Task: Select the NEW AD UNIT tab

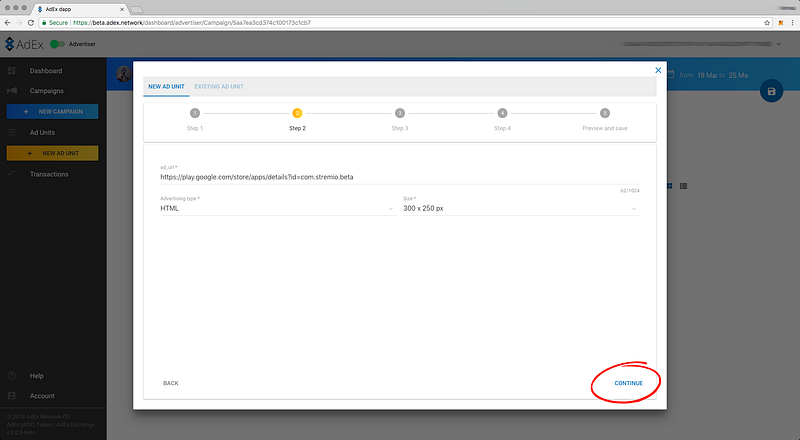Action: pyautogui.click(x=166, y=87)
